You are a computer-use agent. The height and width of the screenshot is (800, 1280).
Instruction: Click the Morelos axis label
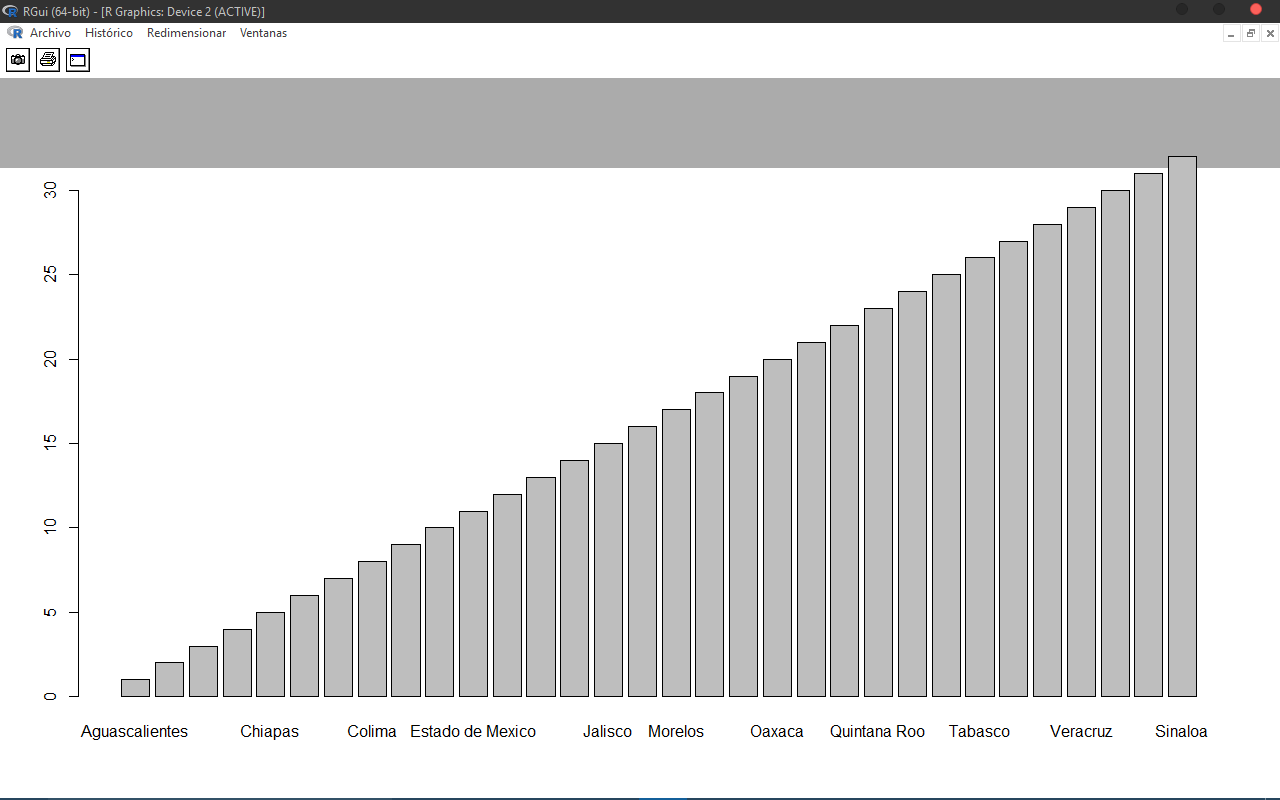point(676,732)
